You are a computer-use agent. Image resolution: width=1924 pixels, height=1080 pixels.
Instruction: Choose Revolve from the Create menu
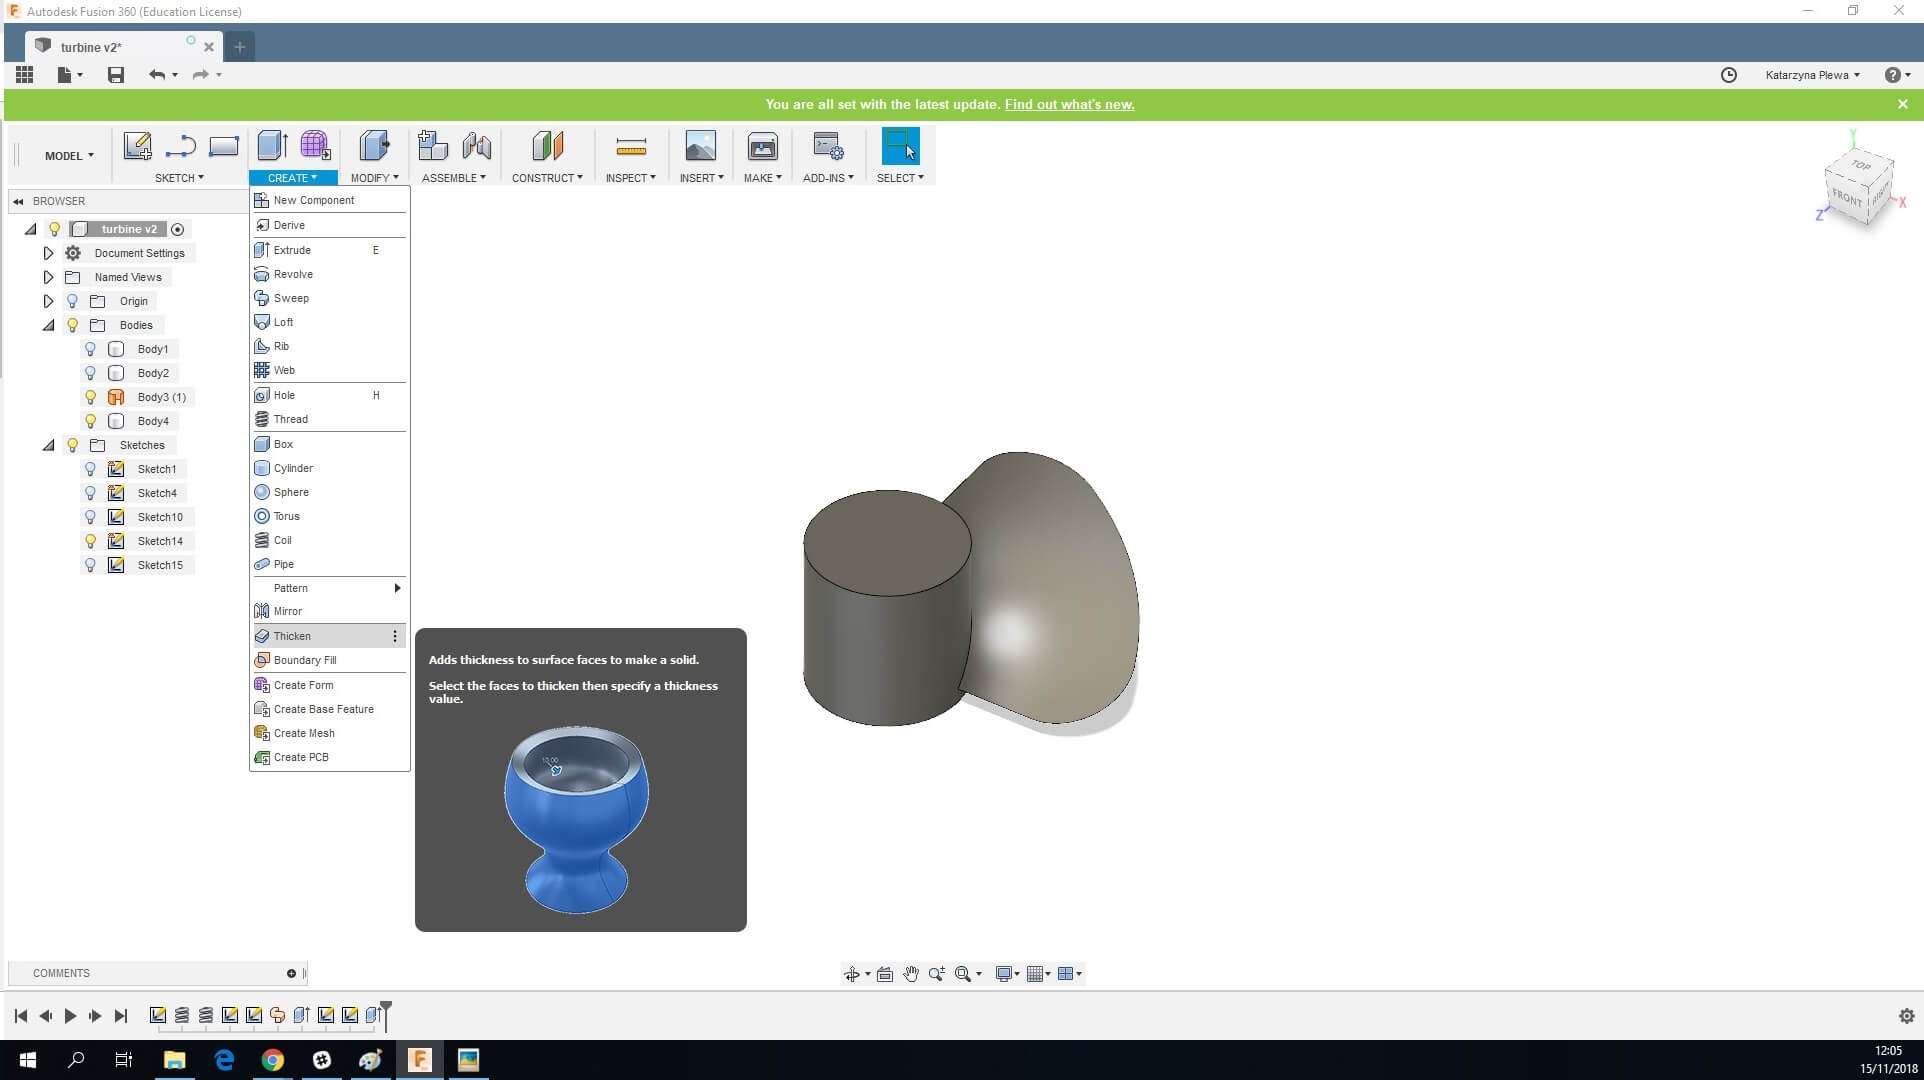point(329,274)
